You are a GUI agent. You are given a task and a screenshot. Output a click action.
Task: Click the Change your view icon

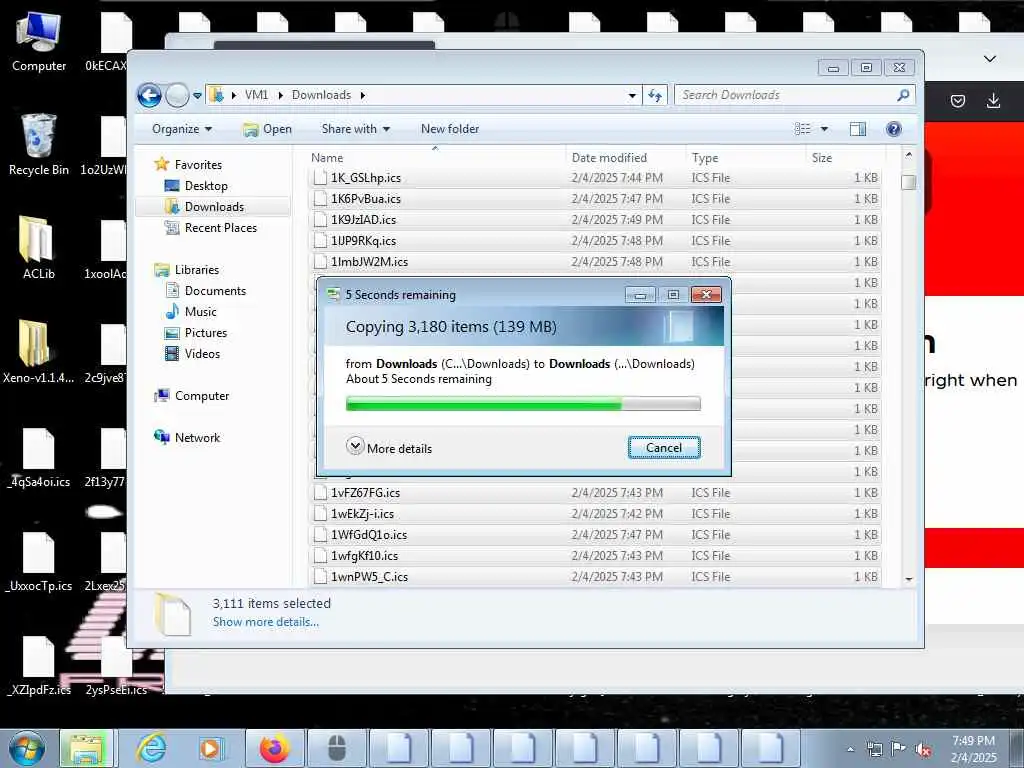tap(803, 129)
